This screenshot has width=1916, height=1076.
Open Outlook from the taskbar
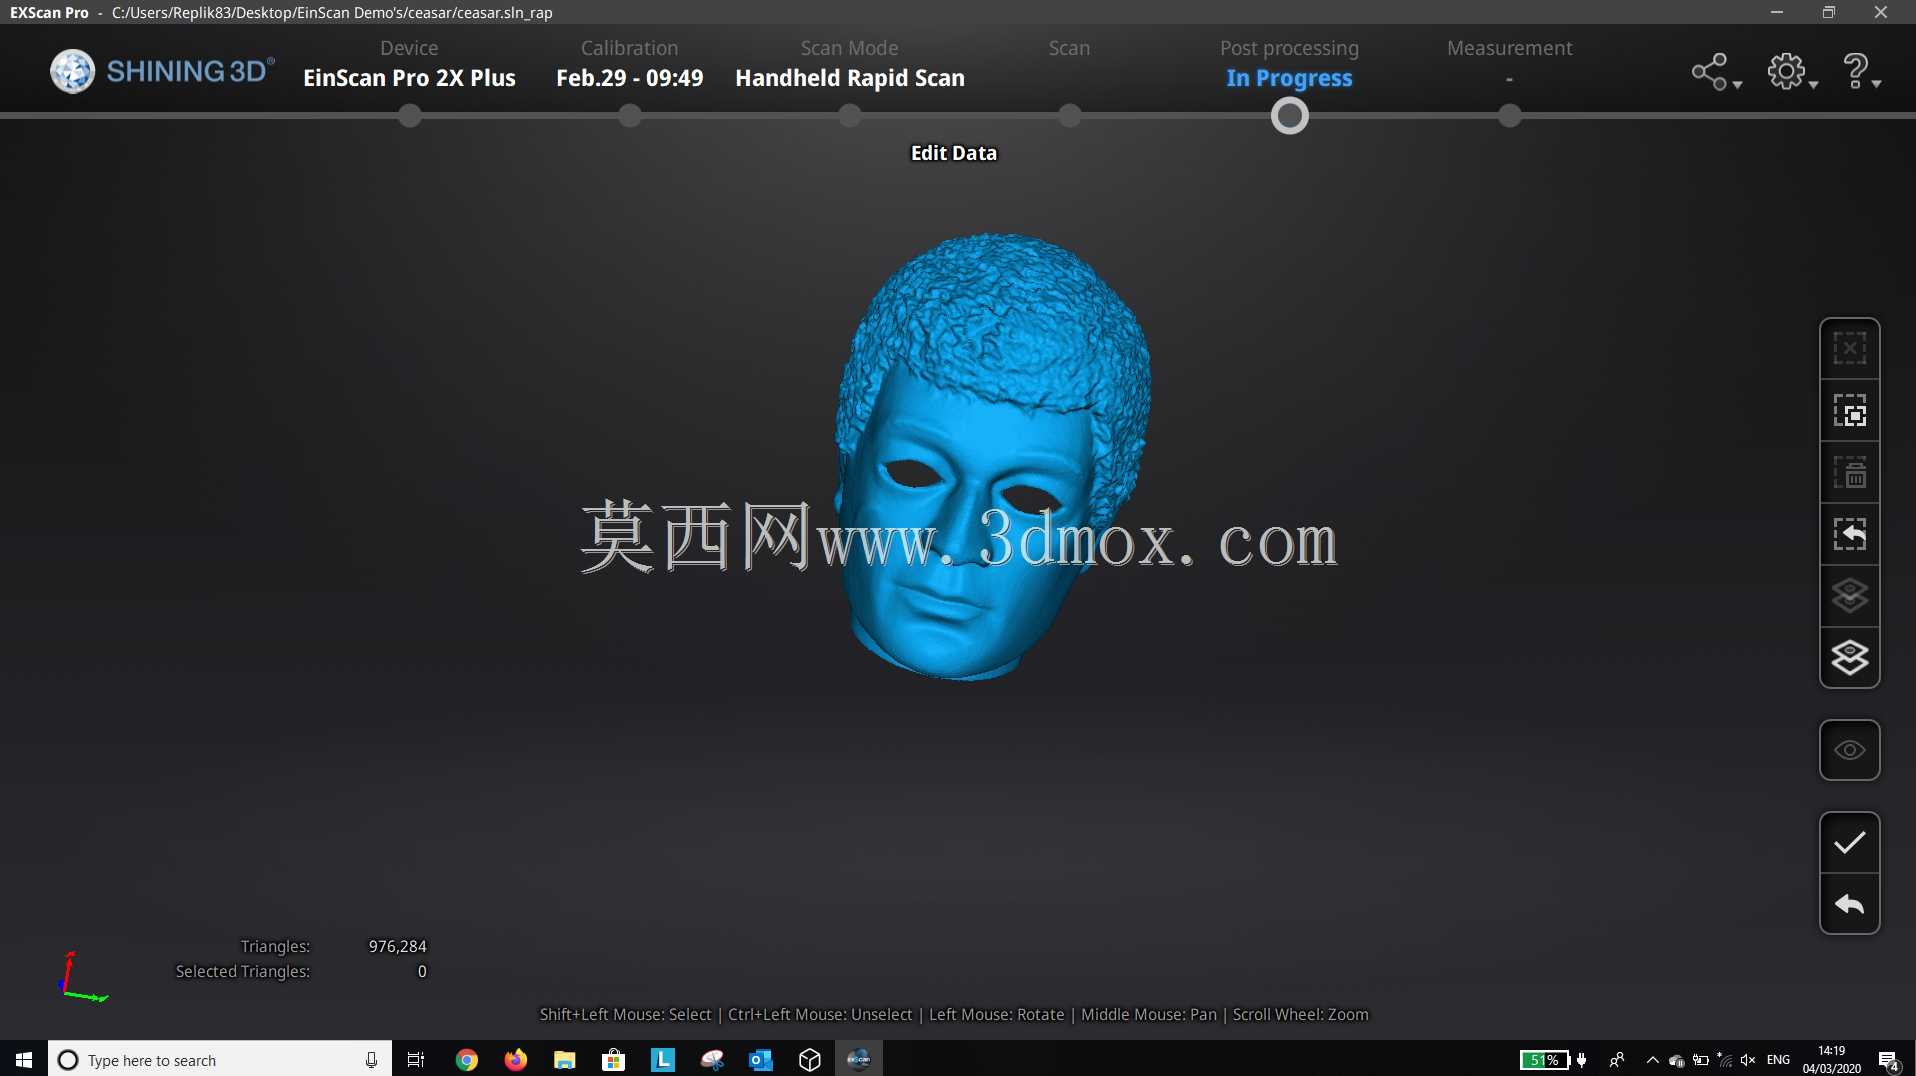pyautogui.click(x=761, y=1059)
